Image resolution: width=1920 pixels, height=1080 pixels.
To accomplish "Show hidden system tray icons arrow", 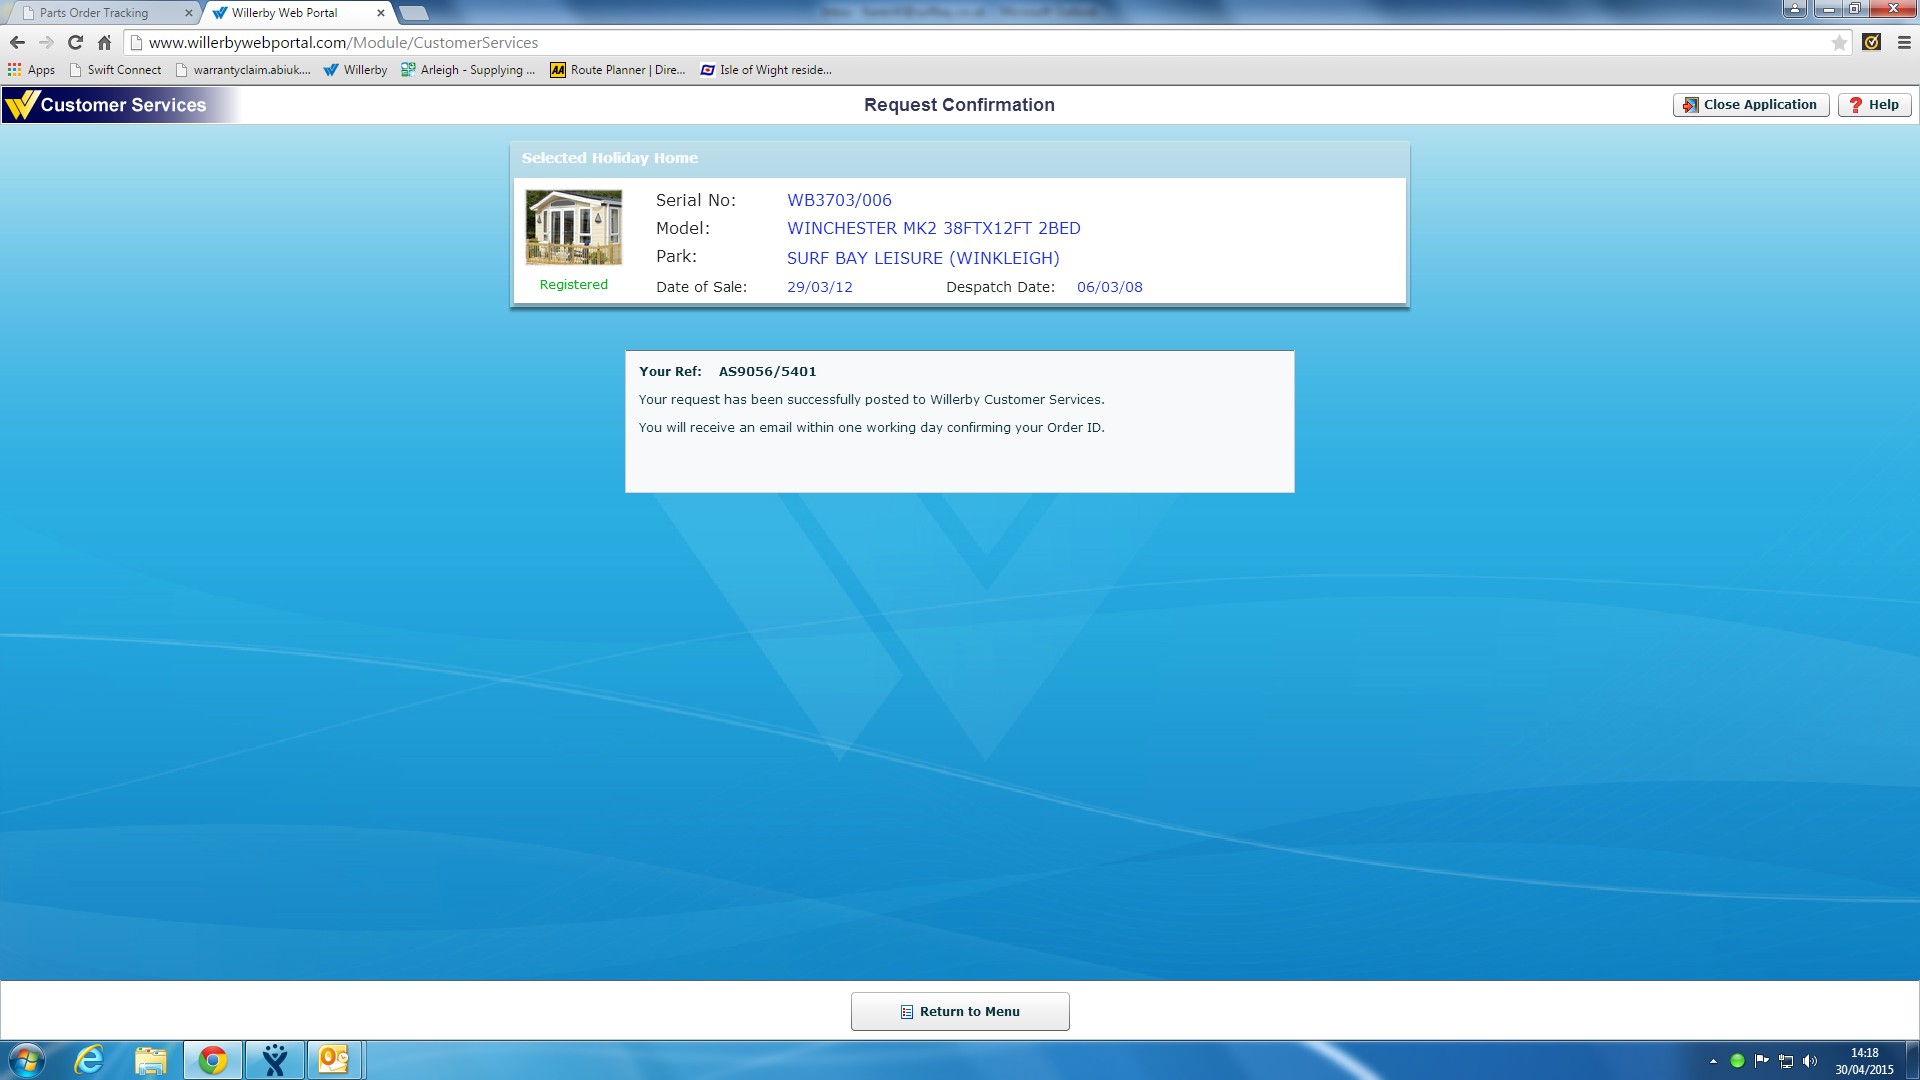I will [x=1713, y=1061].
